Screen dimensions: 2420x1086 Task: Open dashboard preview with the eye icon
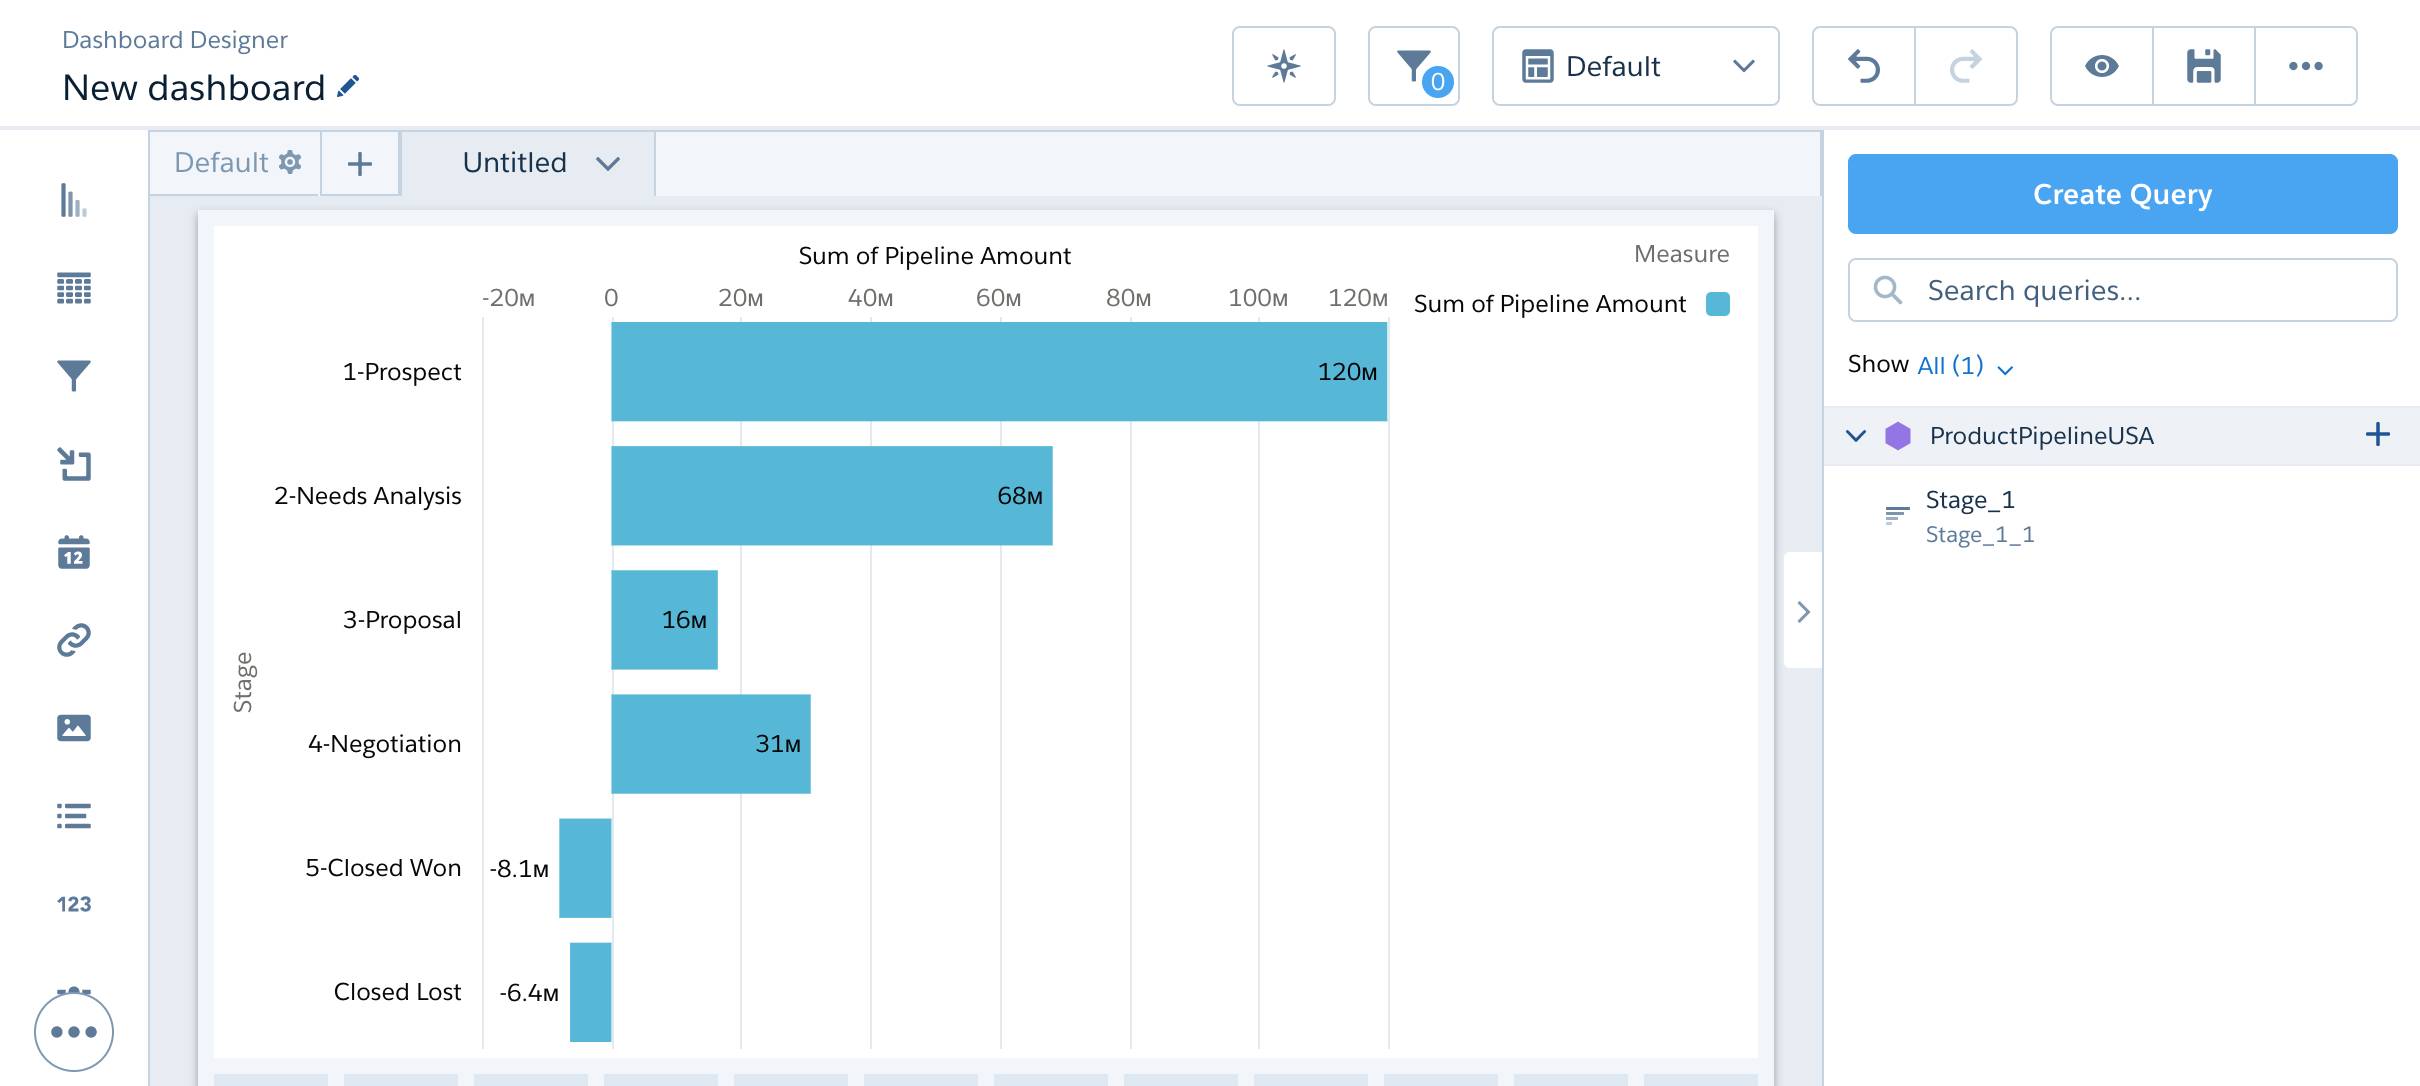point(2103,66)
